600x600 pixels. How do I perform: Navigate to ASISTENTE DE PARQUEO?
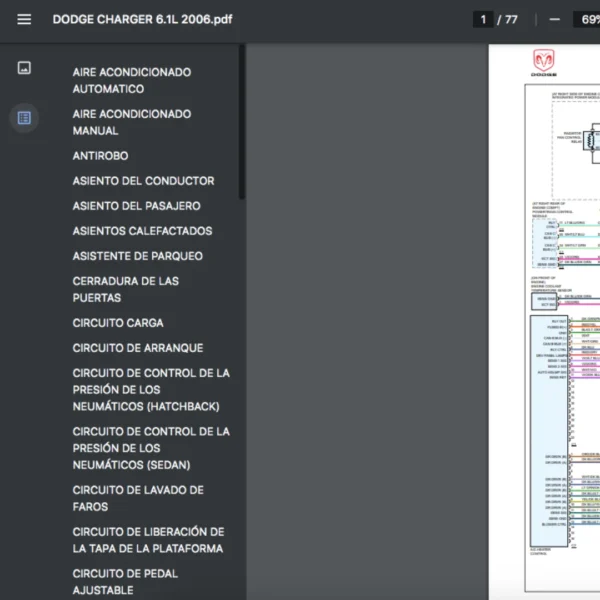(137, 256)
